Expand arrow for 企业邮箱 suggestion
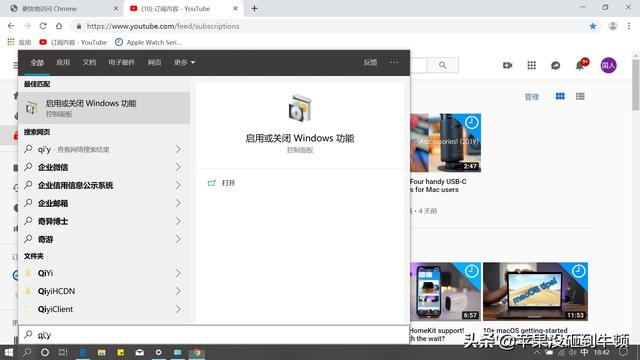This screenshot has height=360, width=640. [178, 203]
